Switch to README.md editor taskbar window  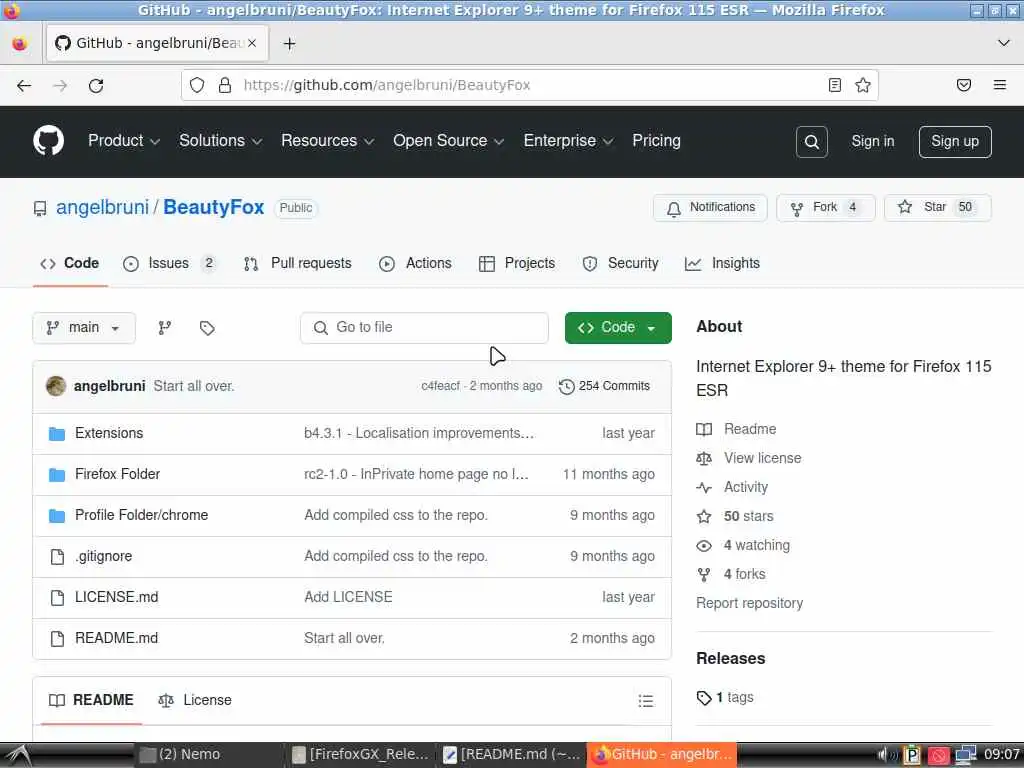coord(511,755)
